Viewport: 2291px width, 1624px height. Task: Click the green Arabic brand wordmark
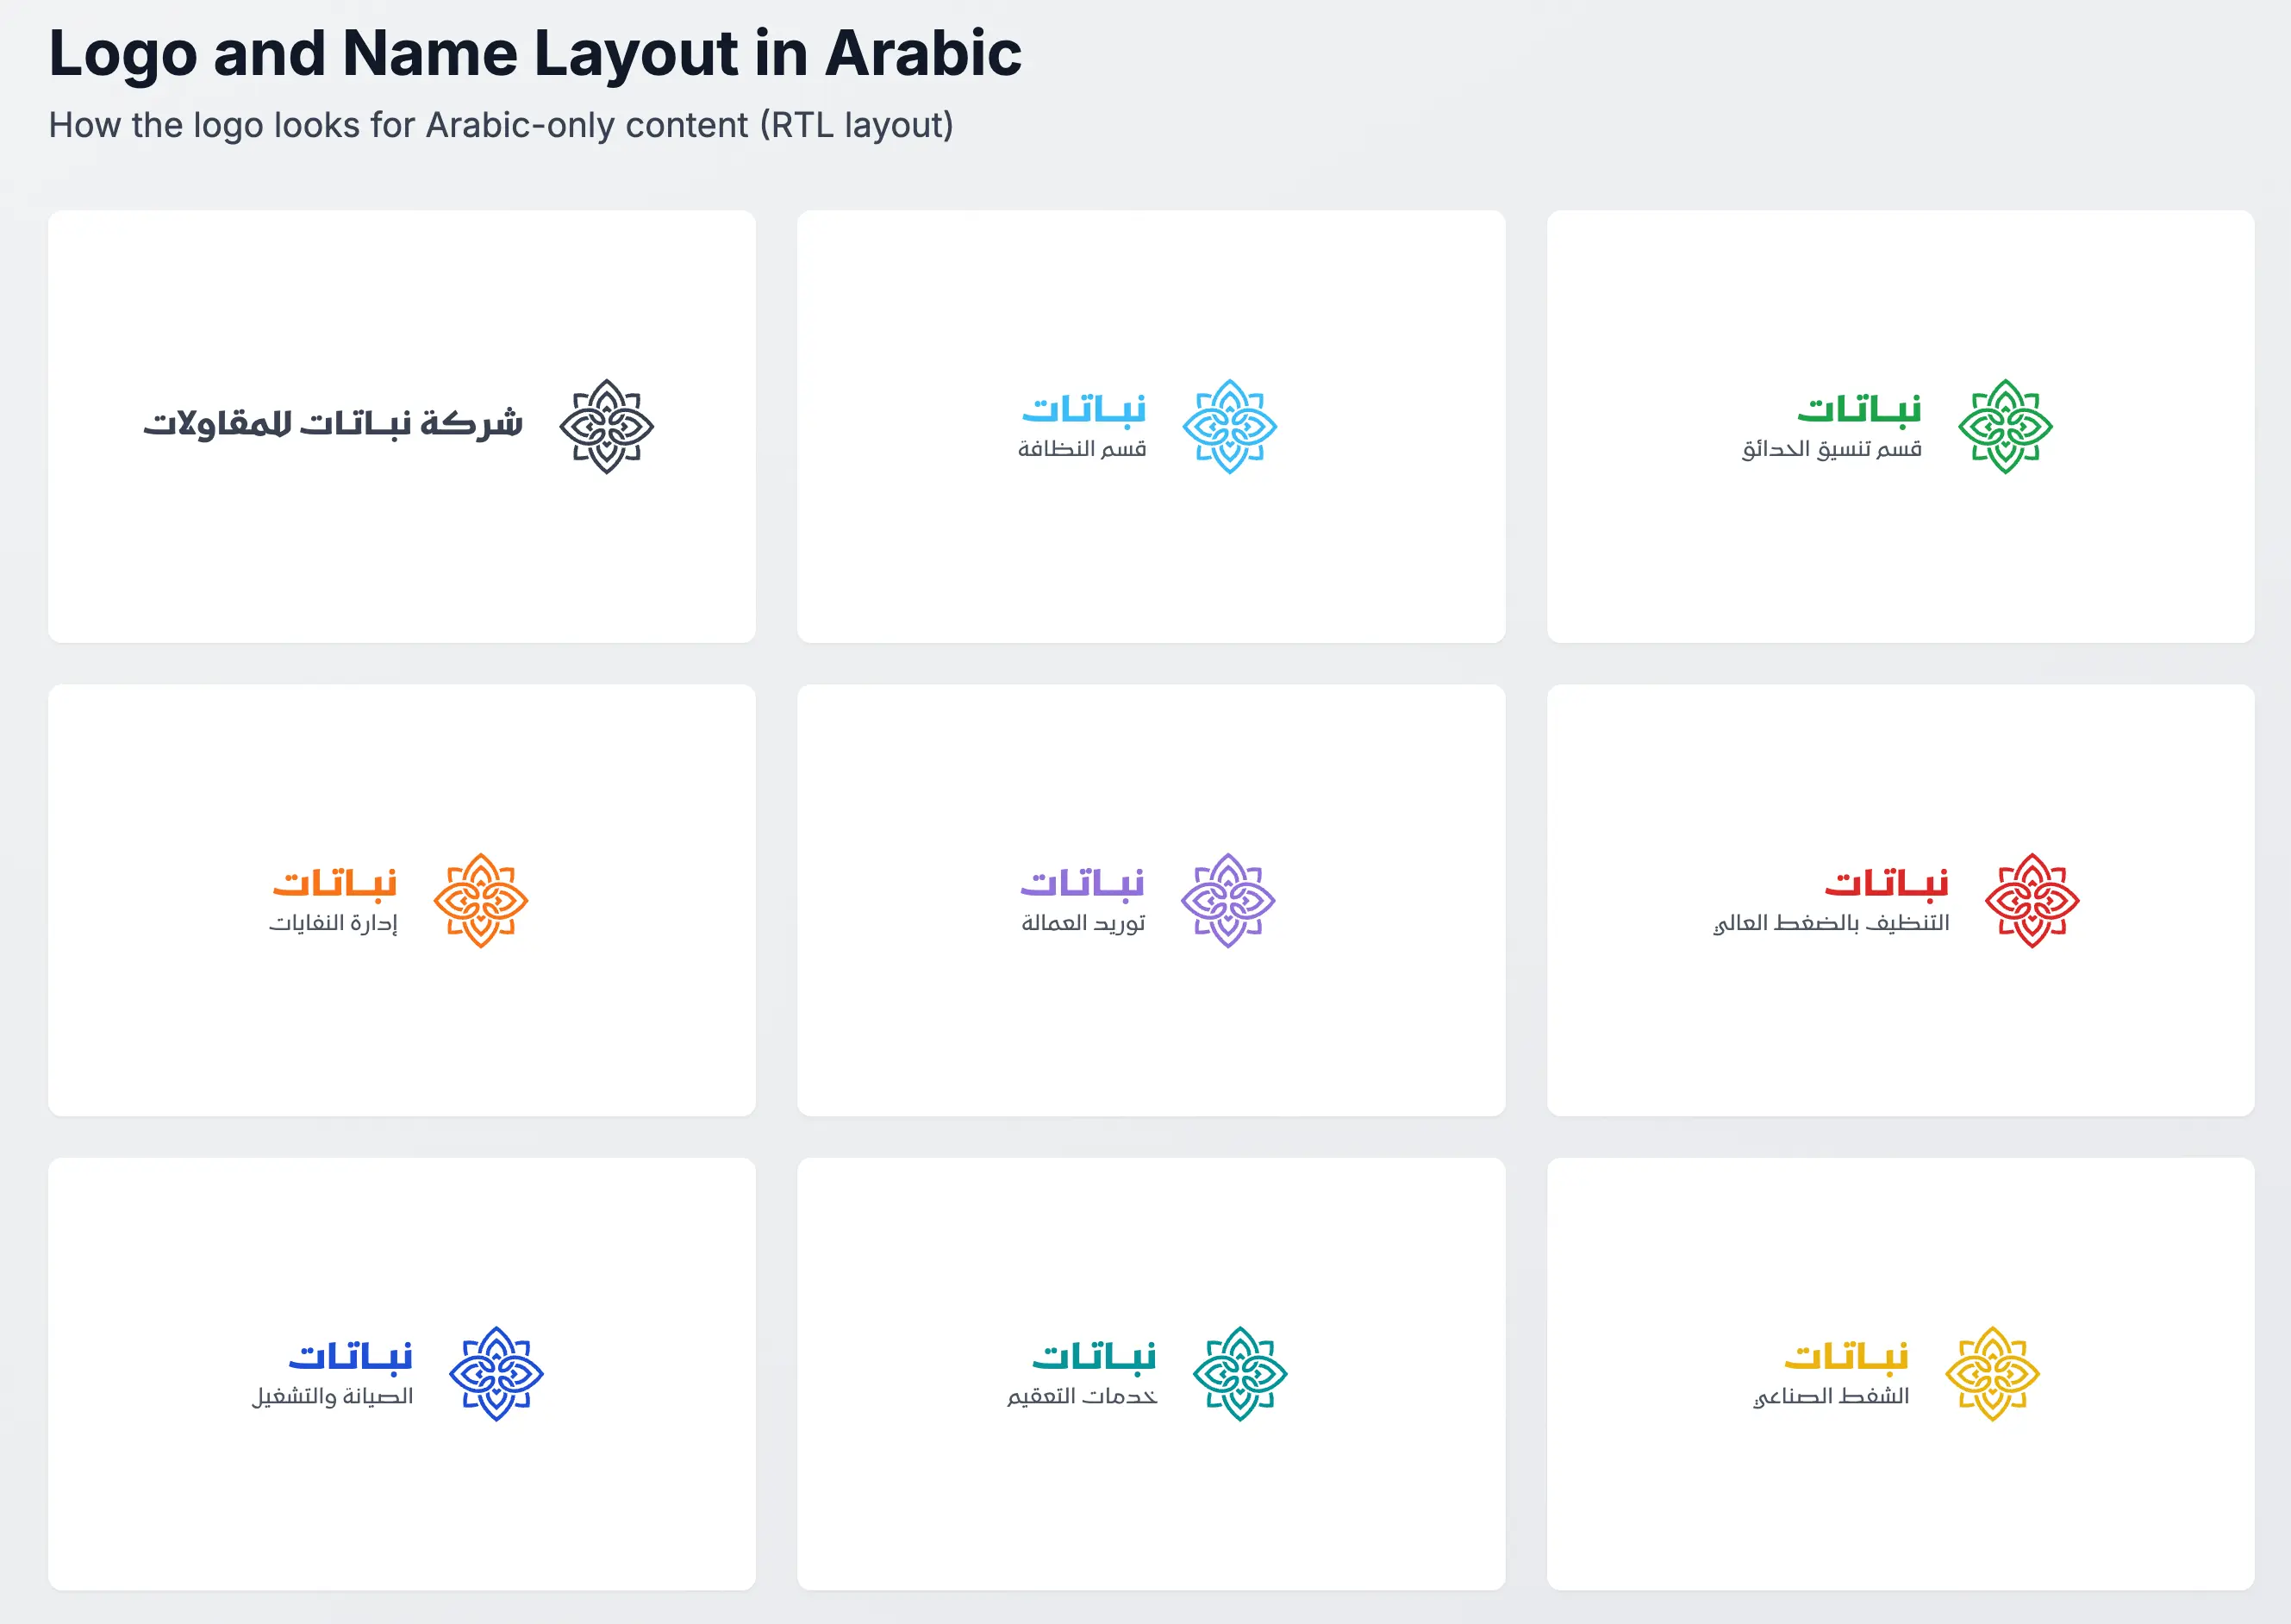pyautogui.click(x=1858, y=408)
